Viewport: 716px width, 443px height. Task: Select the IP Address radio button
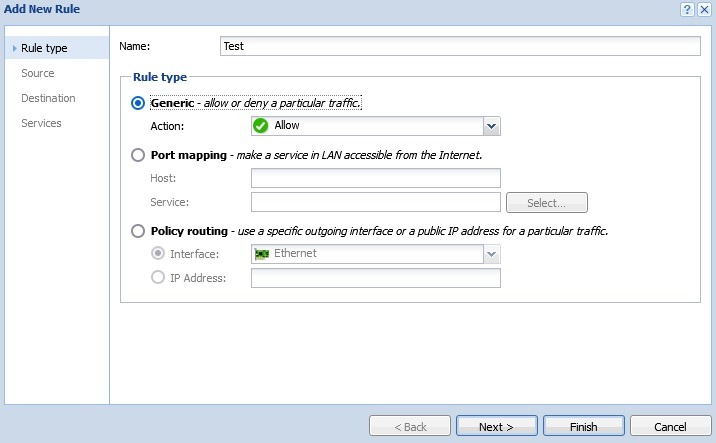point(158,278)
